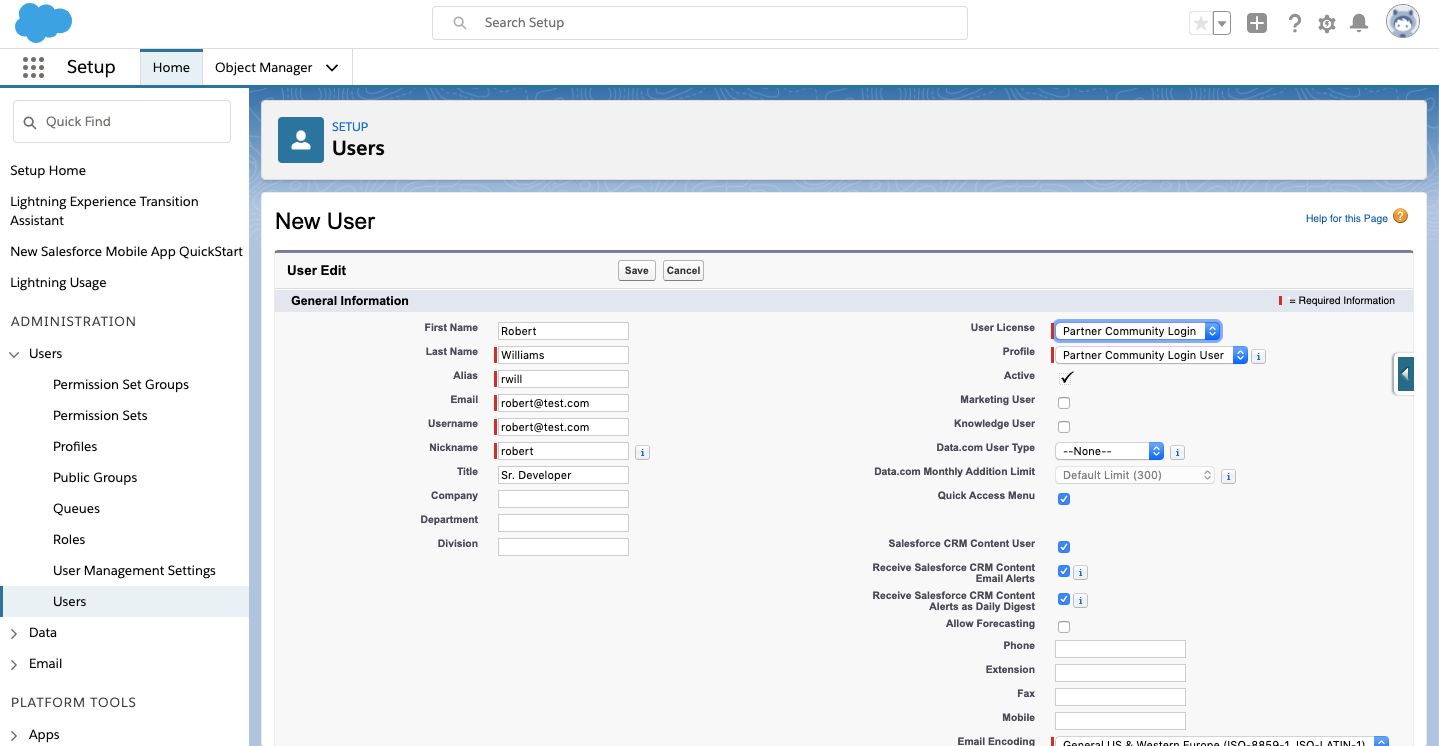This screenshot has width=1439, height=746.
Task: View notifications bell icon
Action: click(x=1359, y=23)
